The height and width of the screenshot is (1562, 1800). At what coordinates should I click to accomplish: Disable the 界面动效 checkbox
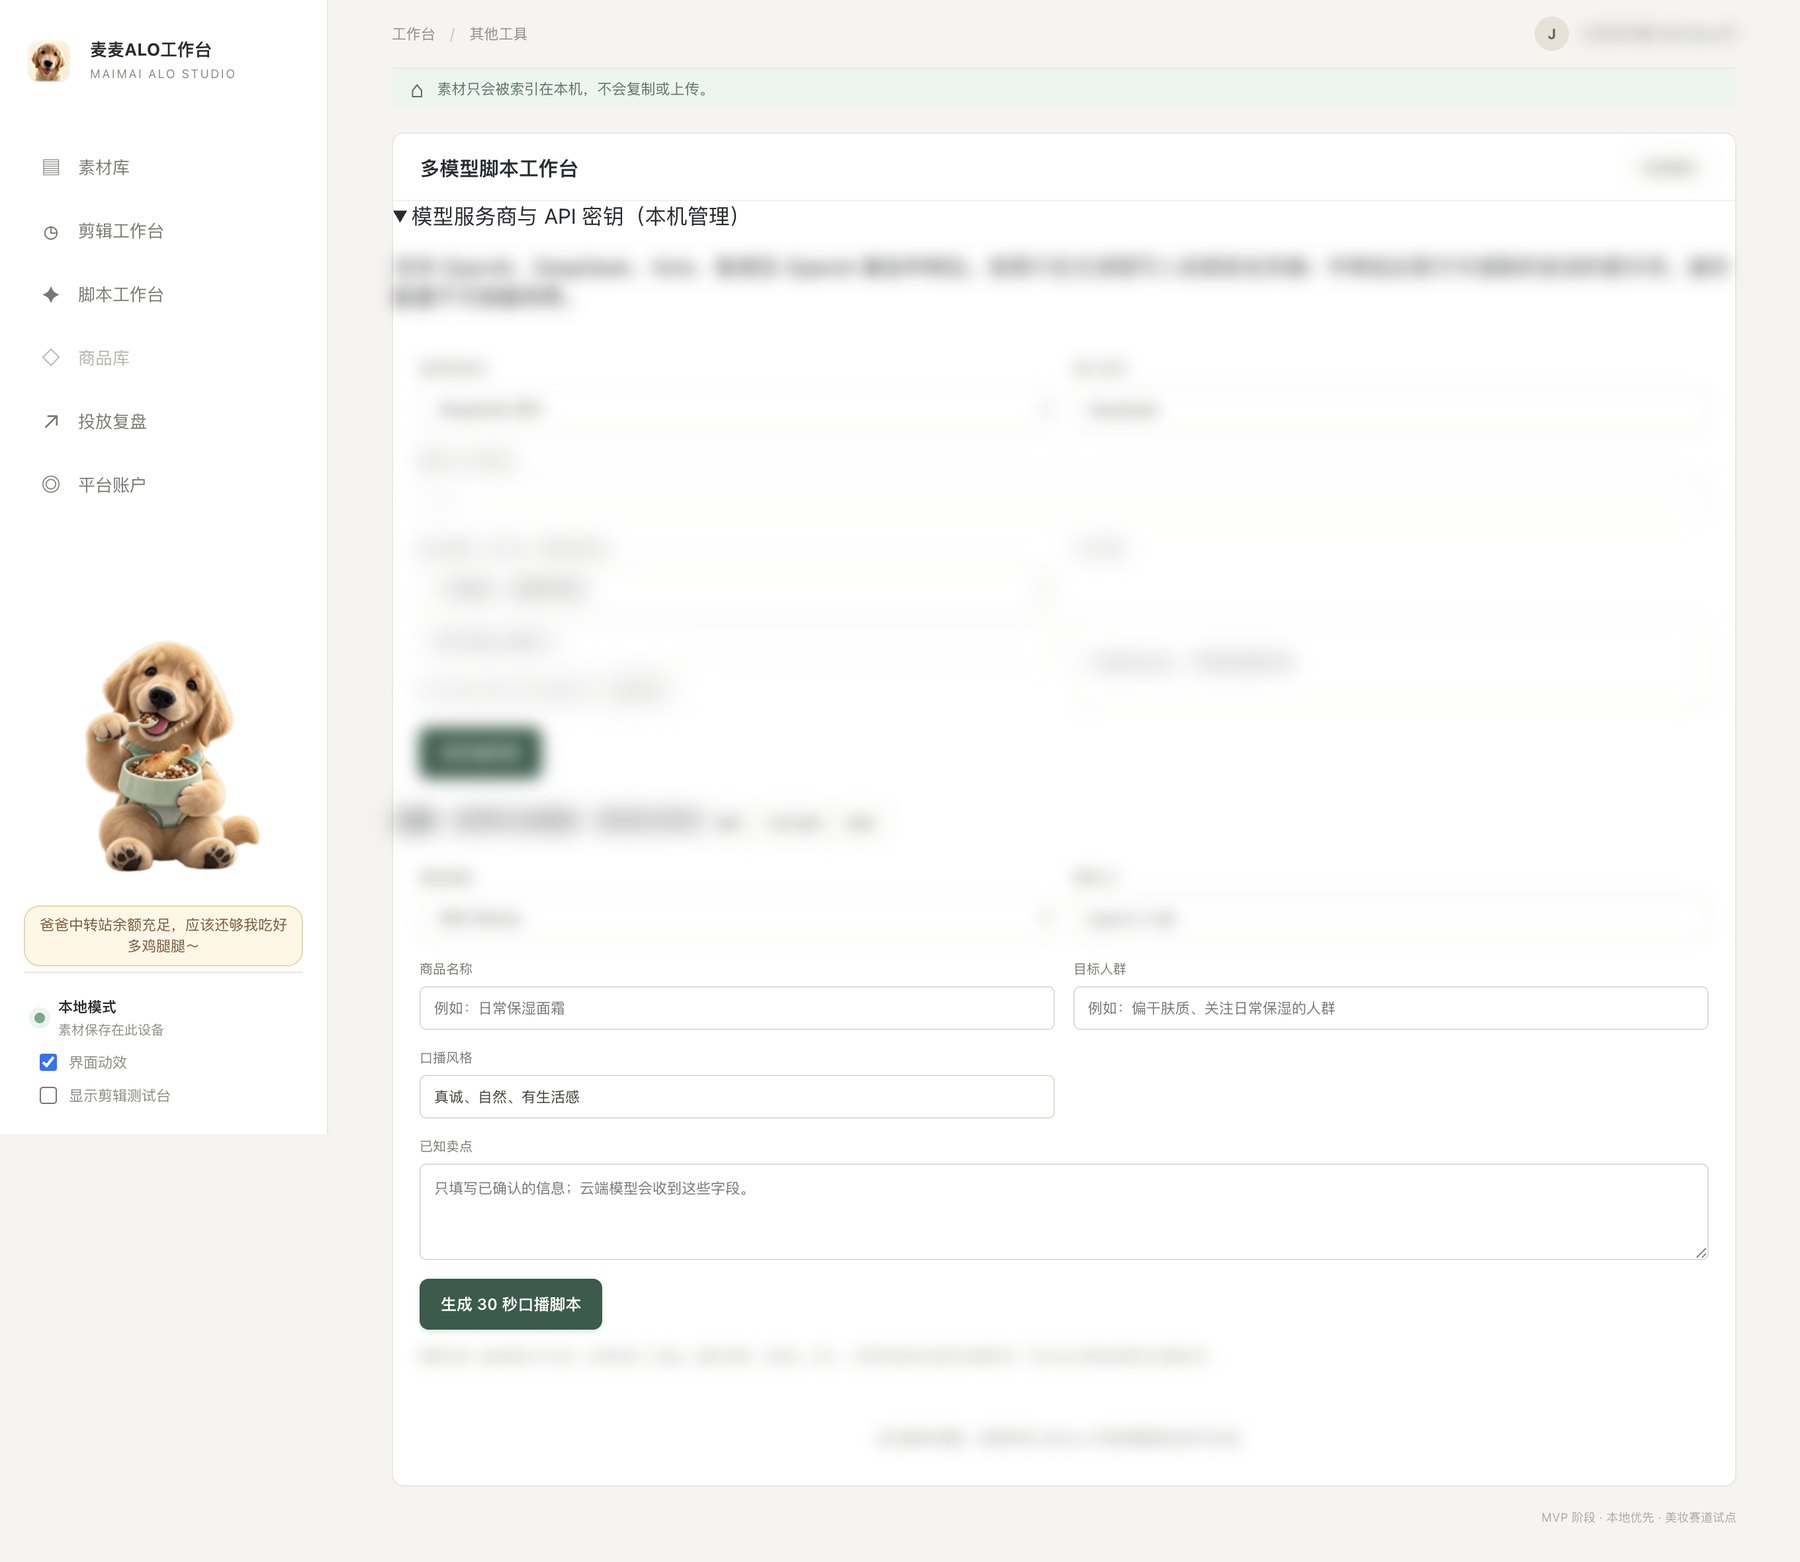tap(48, 1062)
